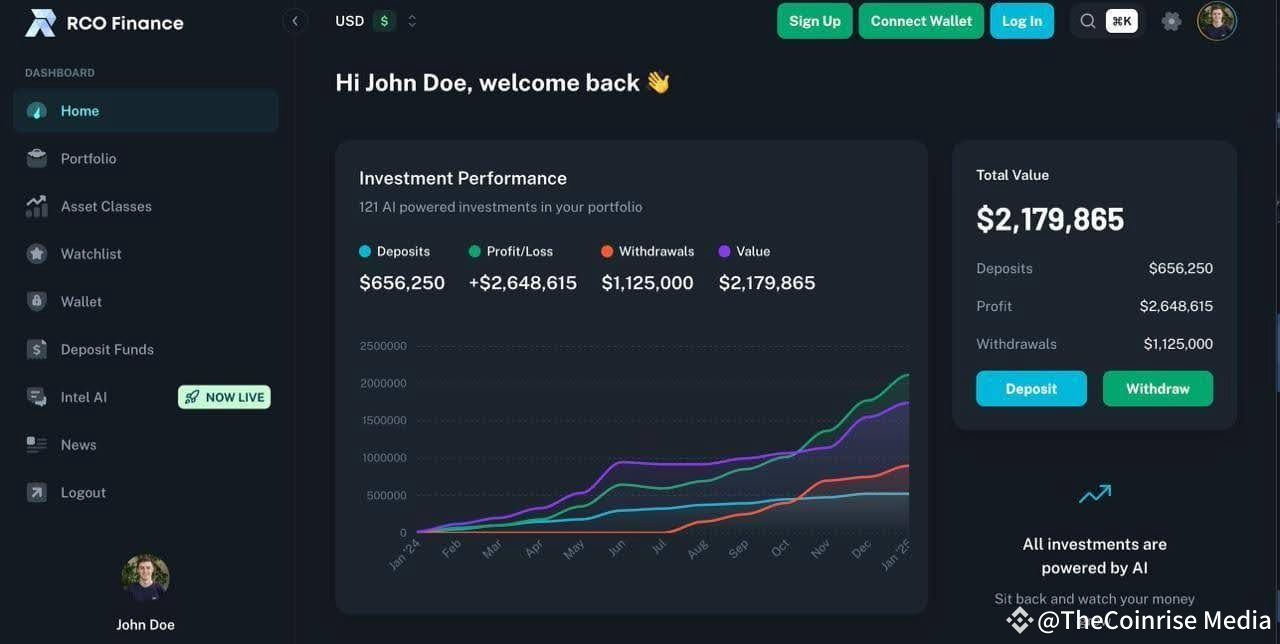The width and height of the screenshot is (1280, 644).
Task: Collapse the sidebar using the chevron
Action: 294,20
